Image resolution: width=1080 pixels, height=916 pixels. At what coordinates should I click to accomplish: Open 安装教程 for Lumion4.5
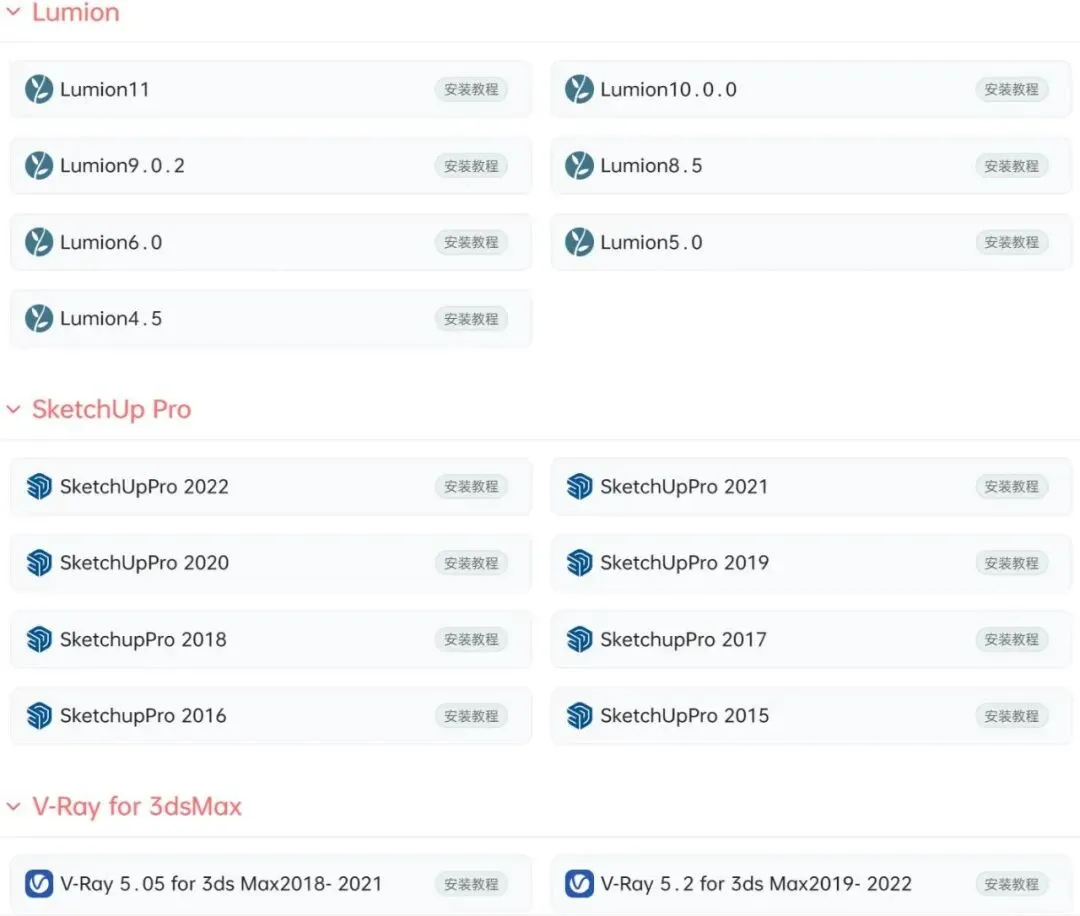tap(471, 319)
